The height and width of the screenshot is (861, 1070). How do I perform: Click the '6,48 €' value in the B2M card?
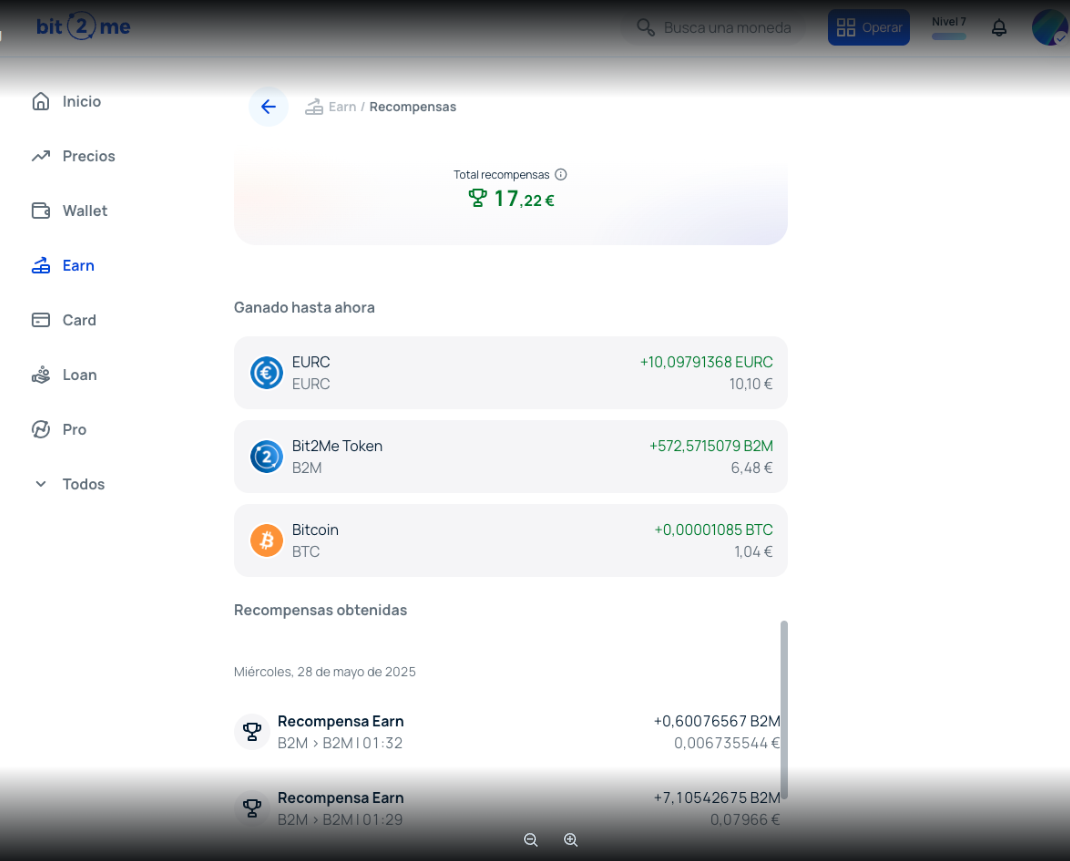pyautogui.click(x=751, y=468)
